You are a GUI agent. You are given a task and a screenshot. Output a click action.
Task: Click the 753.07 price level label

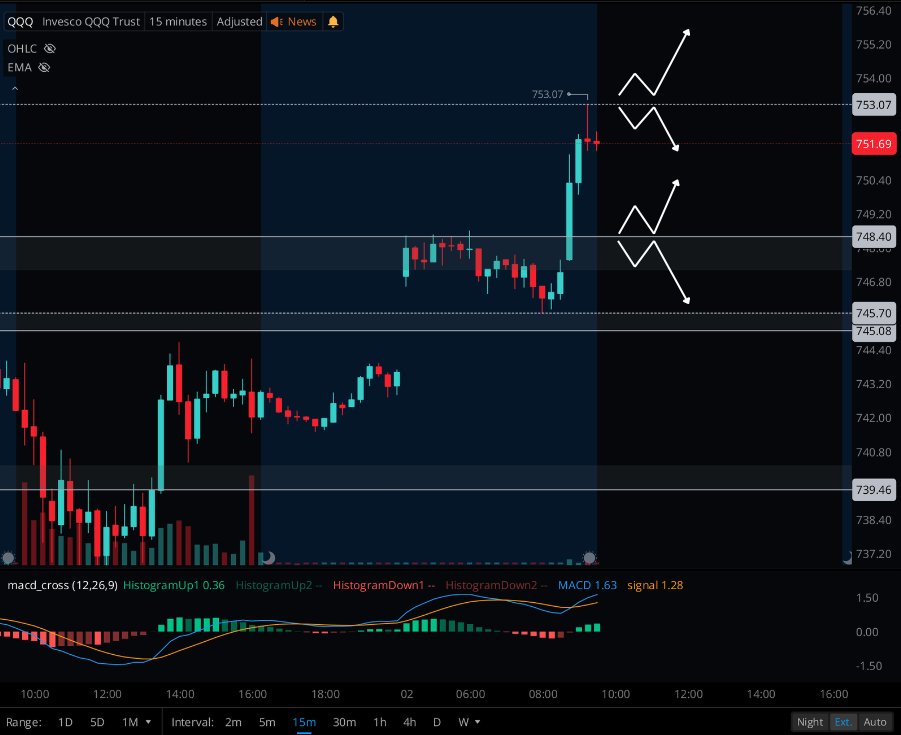873,105
